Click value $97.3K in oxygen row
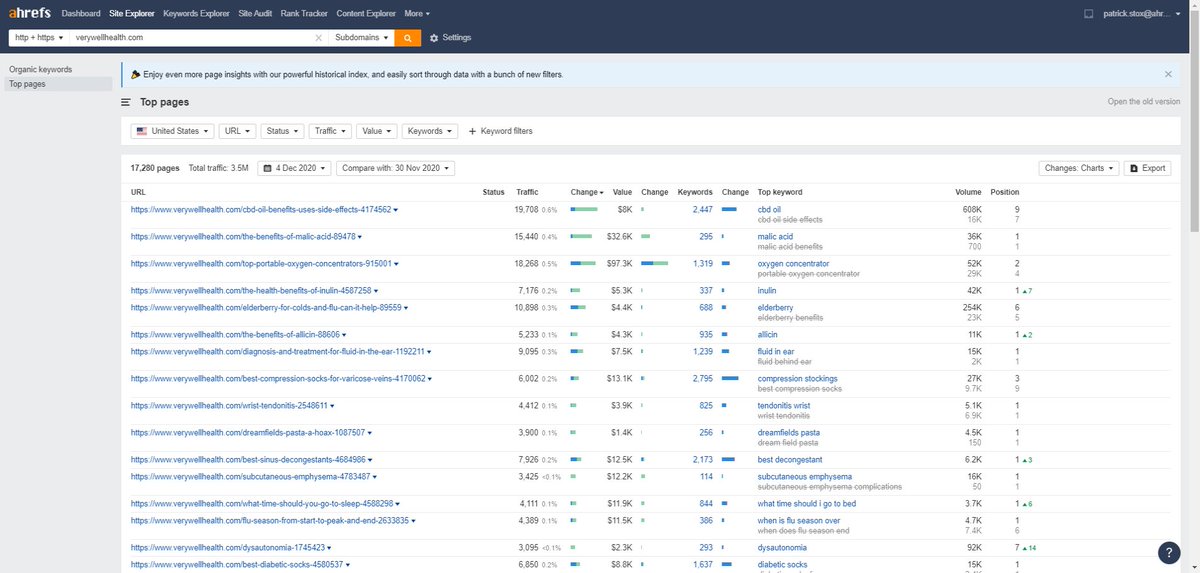 [x=620, y=263]
